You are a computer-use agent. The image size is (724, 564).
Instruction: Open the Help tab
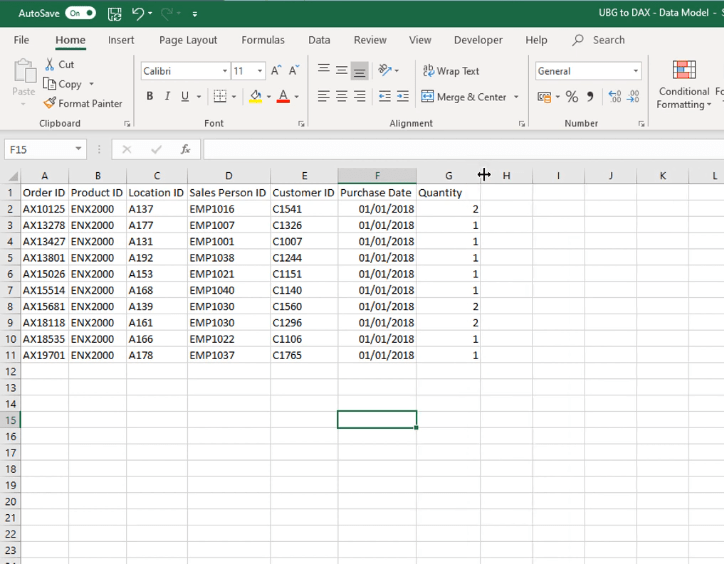click(x=536, y=40)
